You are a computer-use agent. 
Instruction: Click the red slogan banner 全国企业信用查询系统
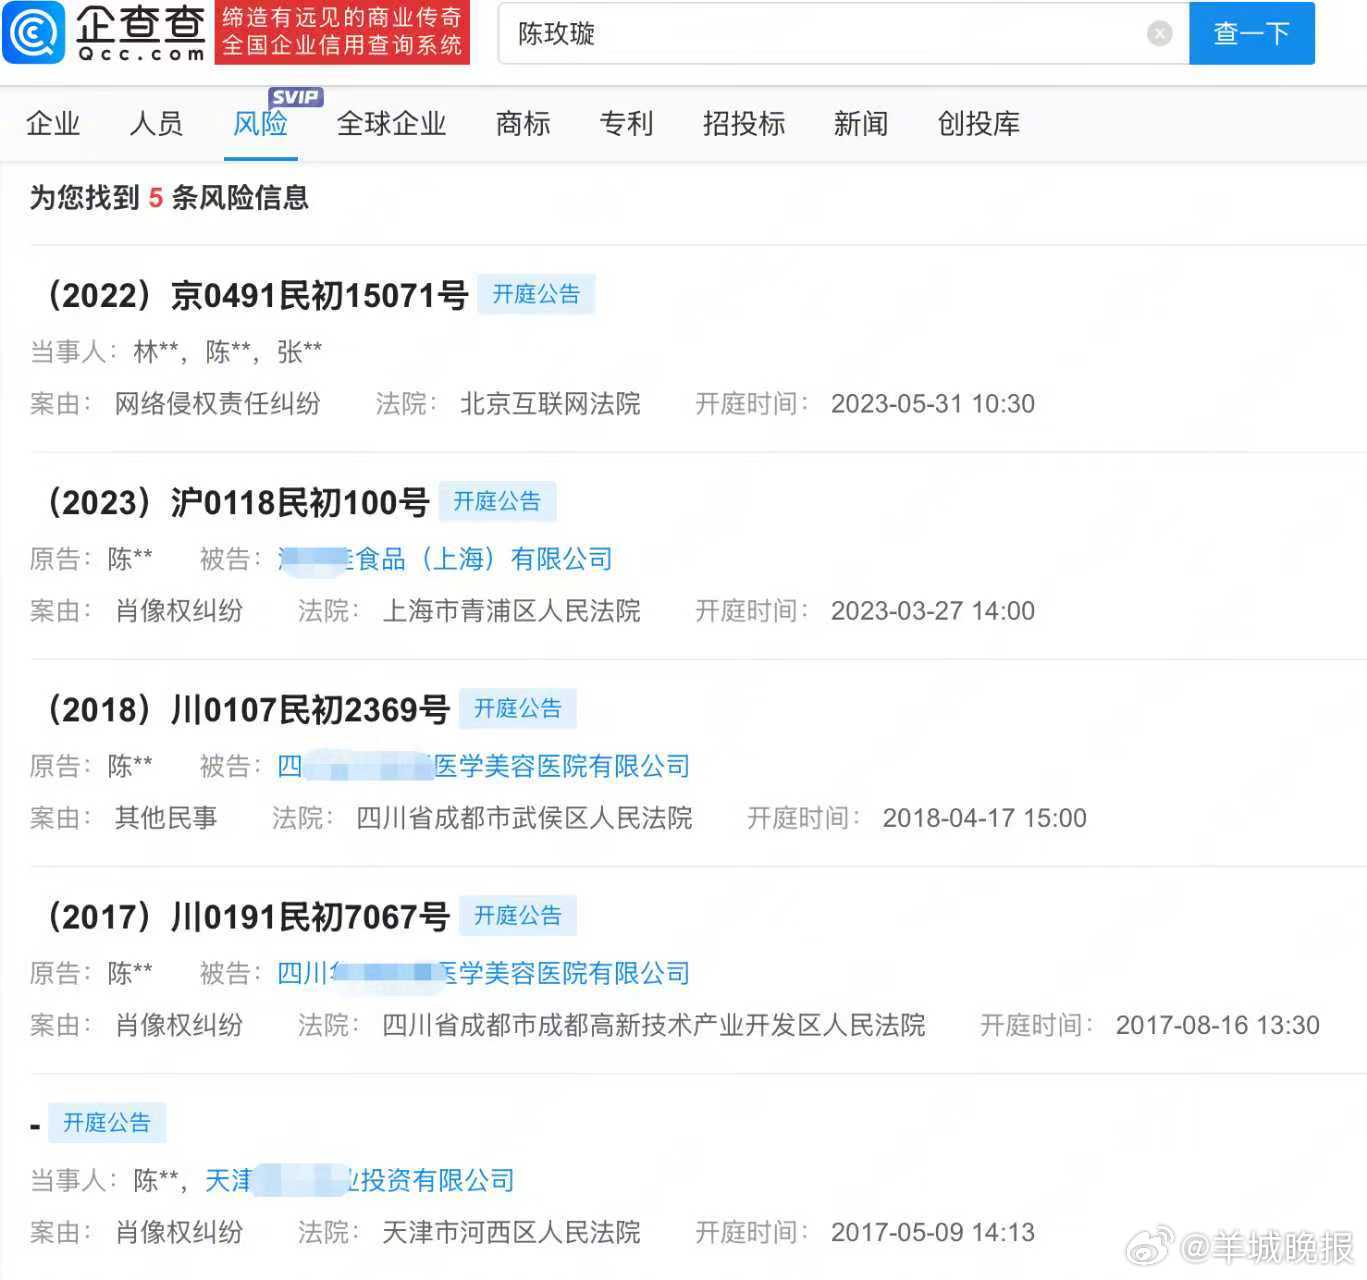(x=342, y=32)
